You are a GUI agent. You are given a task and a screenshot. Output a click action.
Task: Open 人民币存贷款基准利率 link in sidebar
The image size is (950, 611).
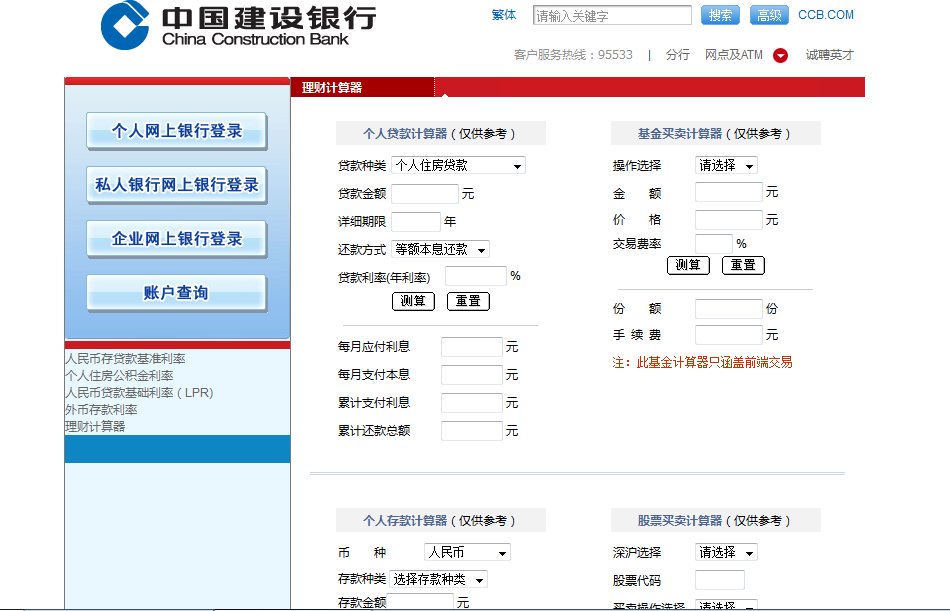click(x=125, y=358)
